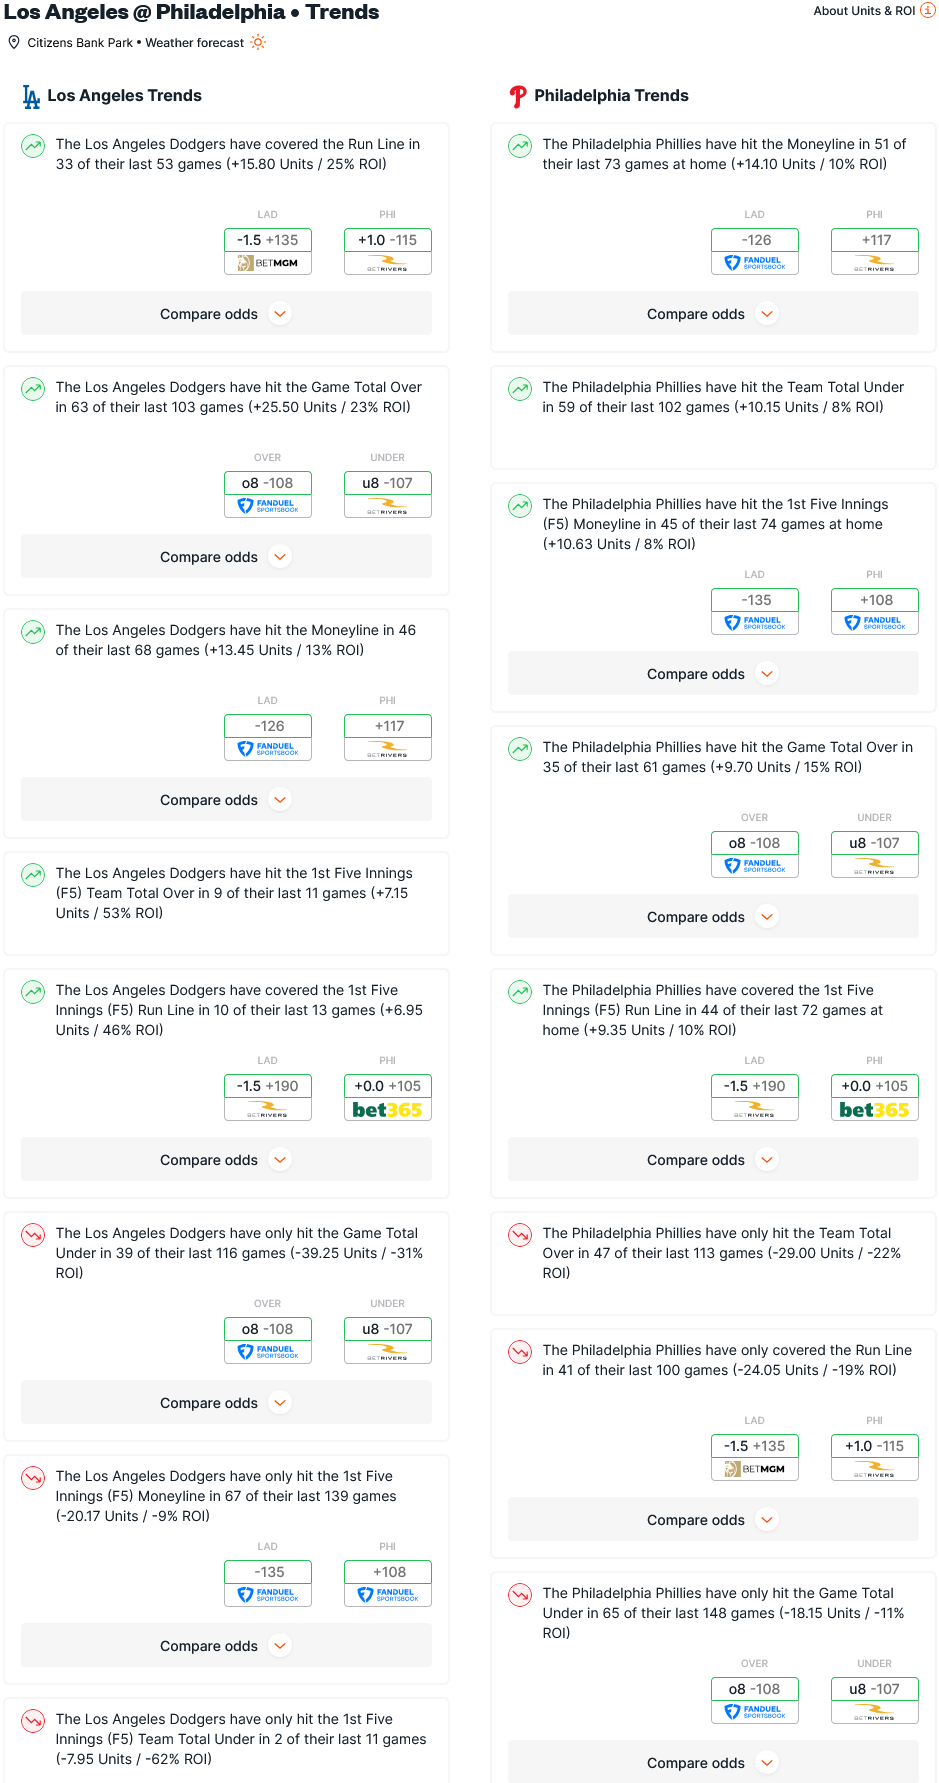Screen dimensions: 939x1783
Task: Click the sunny weather forecast icon
Action: coord(258,42)
